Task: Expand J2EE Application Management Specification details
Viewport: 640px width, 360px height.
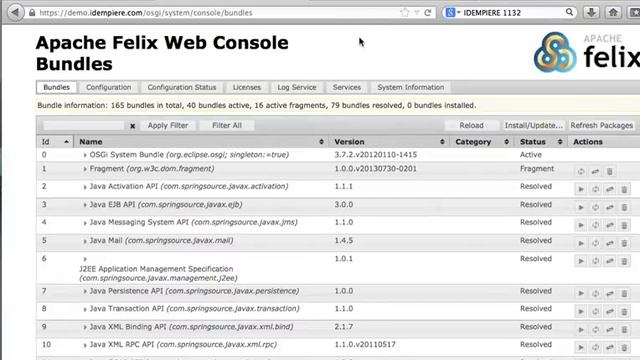Action: coord(85,259)
